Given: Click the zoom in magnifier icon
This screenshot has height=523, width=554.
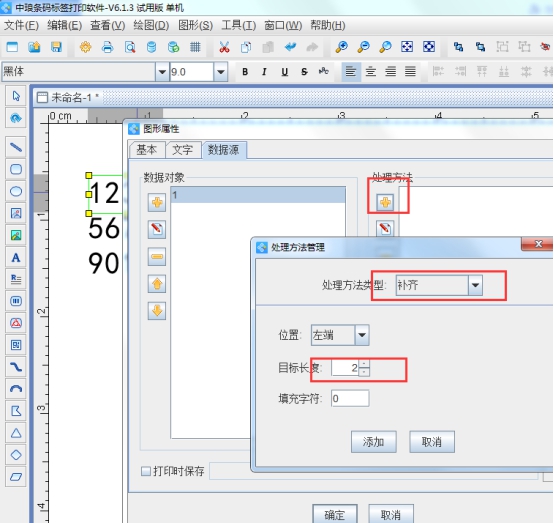Looking at the screenshot, I should tap(341, 47).
